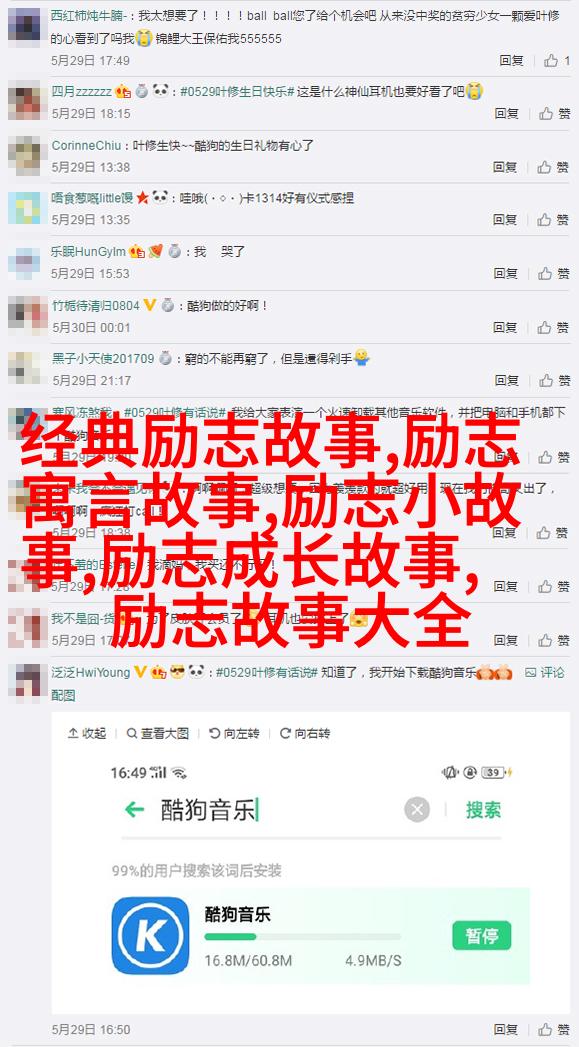Reply to 竹栀待清归0804's comment
Screen dimensions: 579x1047
coord(506,327)
